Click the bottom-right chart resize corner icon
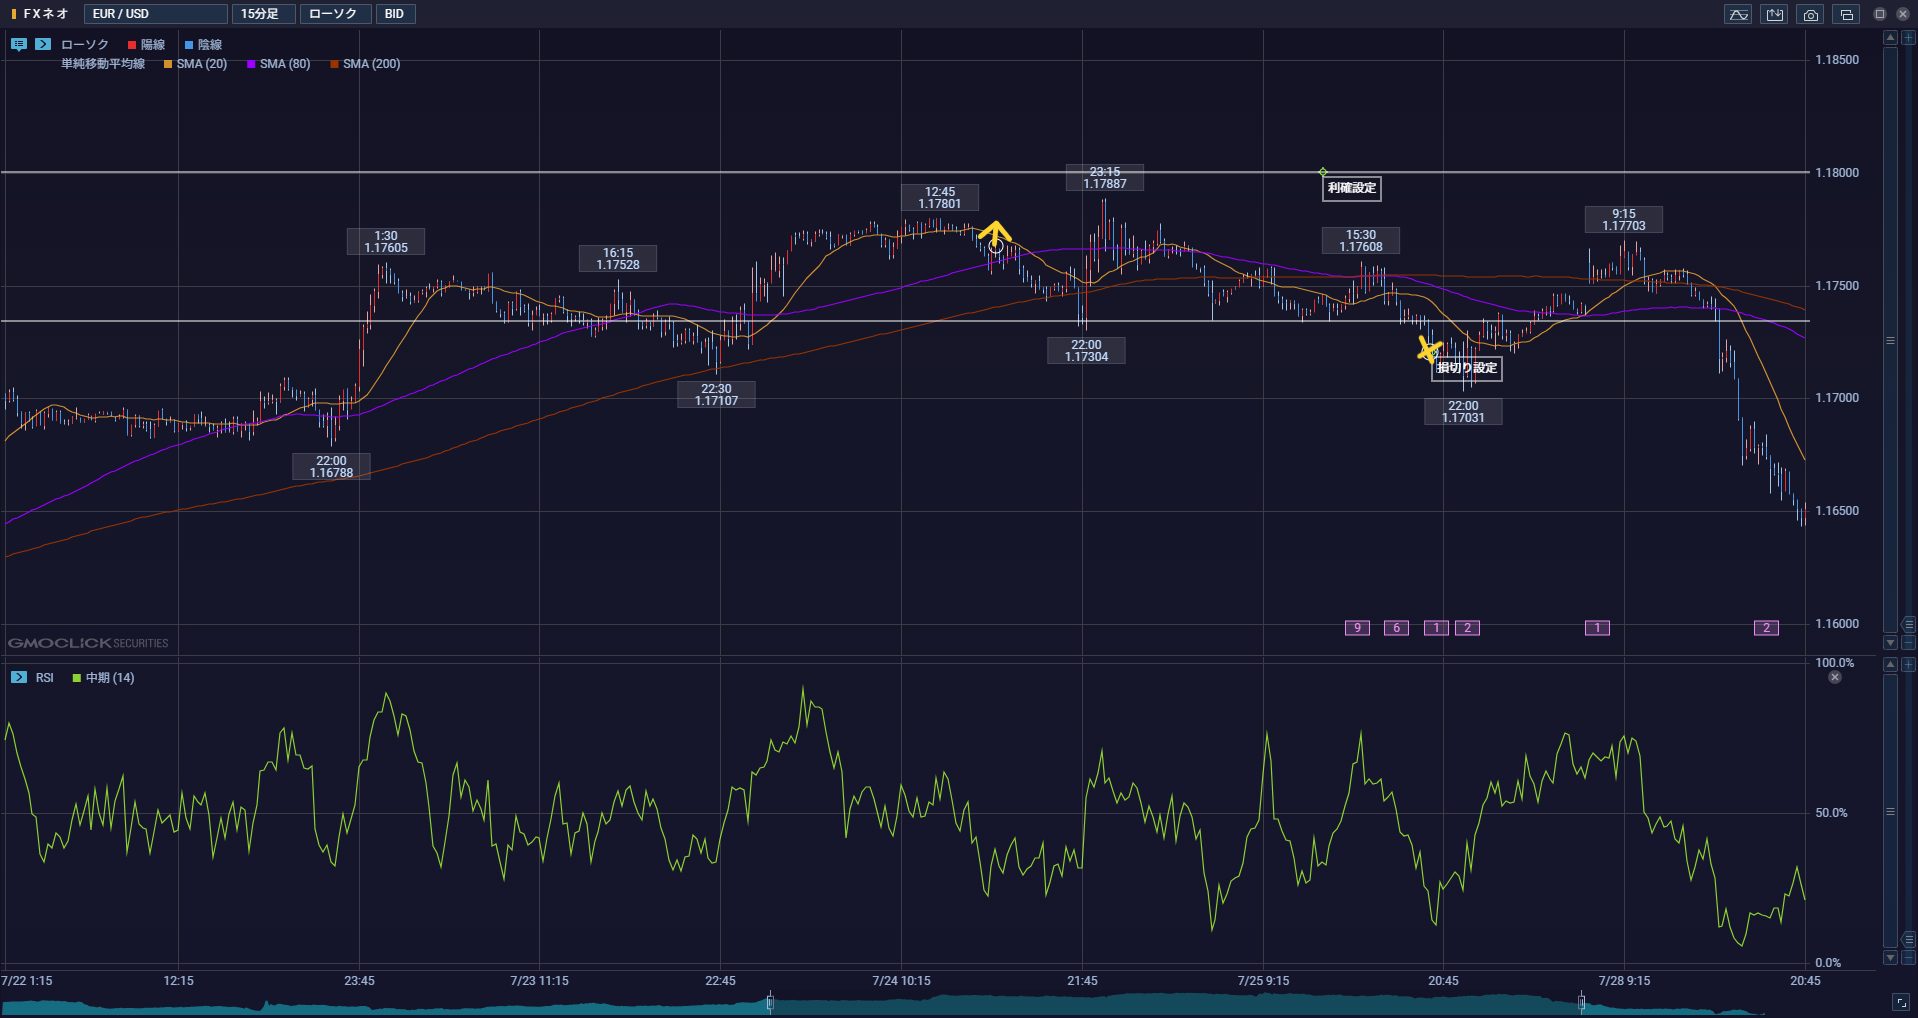The image size is (1918, 1018). pyautogui.click(x=1901, y=1002)
